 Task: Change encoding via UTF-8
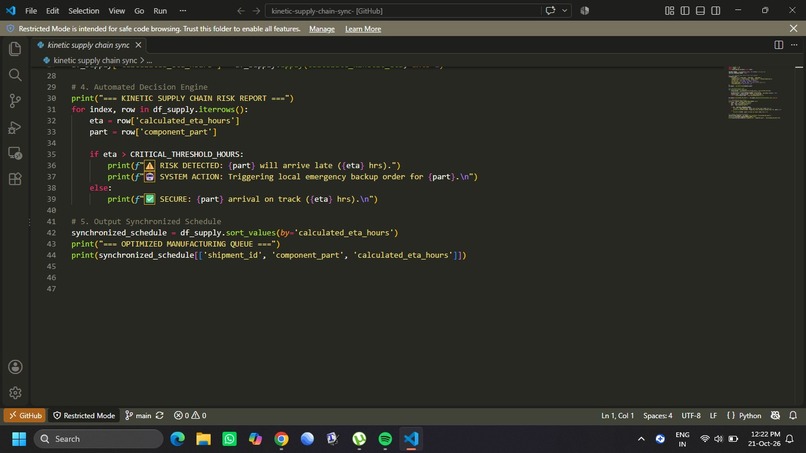691,415
